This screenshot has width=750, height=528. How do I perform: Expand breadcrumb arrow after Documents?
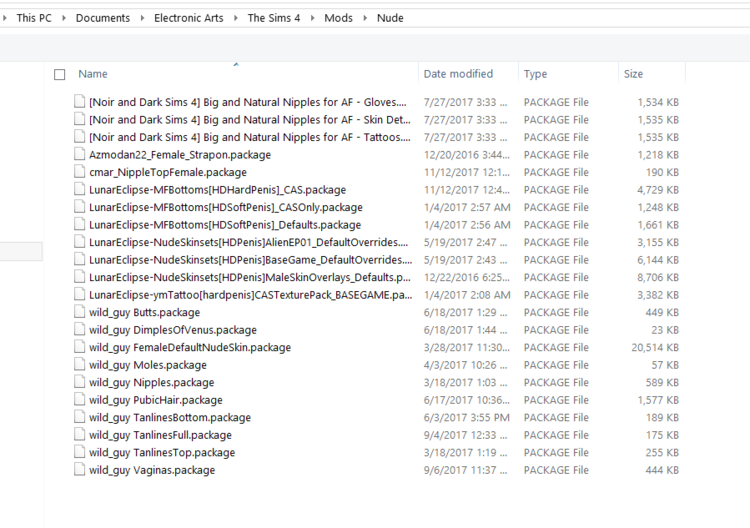(x=142, y=18)
